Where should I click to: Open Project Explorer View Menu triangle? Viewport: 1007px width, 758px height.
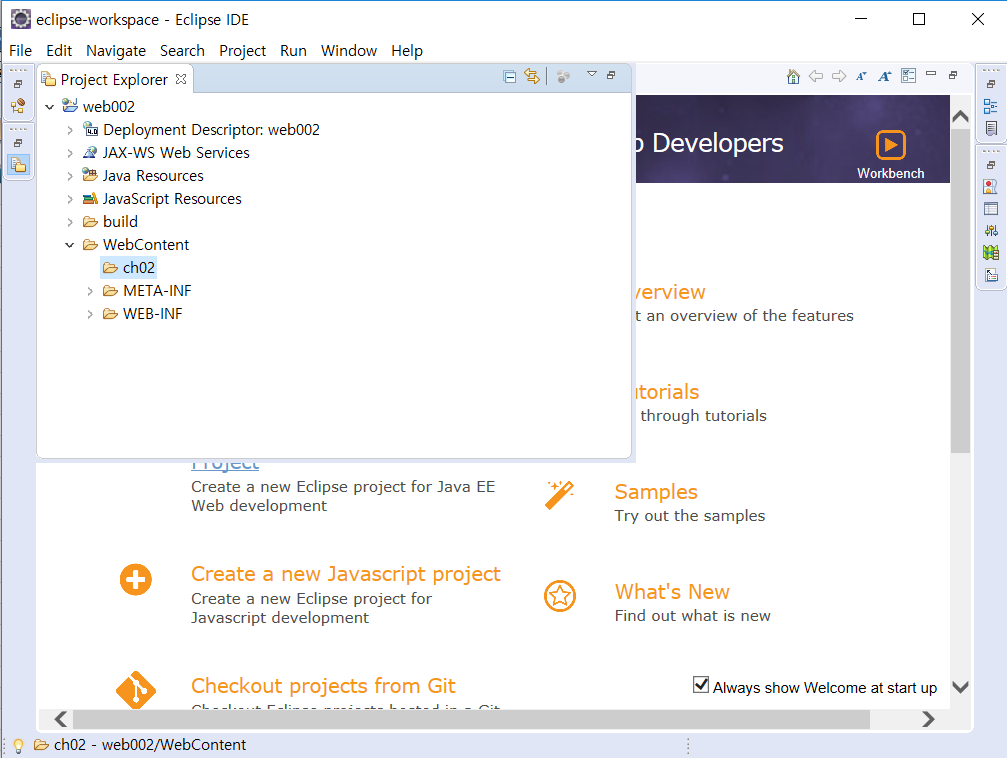click(591, 75)
